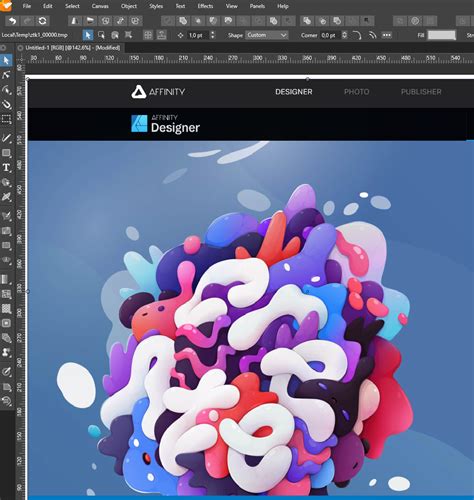This screenshot has height=500, width=474.
Task: Select the eye-shaped tool in left toolbox
Action: (x=6, y=260)
